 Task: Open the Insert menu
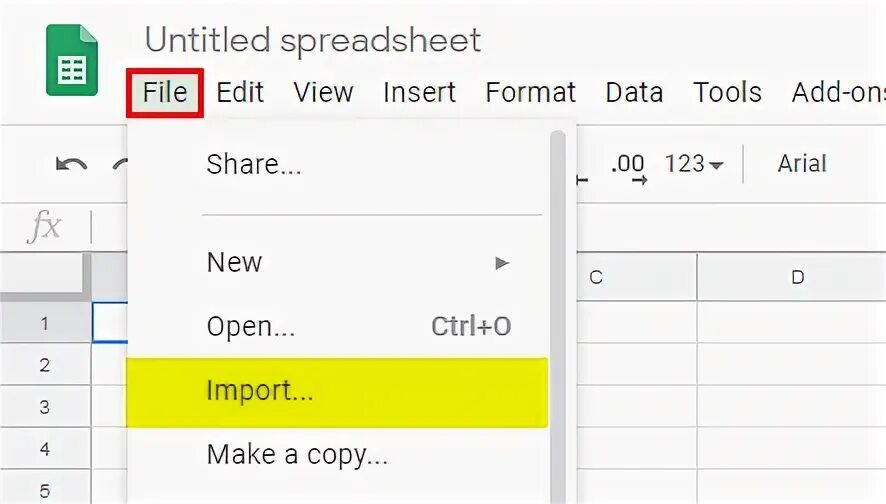[x=419, y=93]
